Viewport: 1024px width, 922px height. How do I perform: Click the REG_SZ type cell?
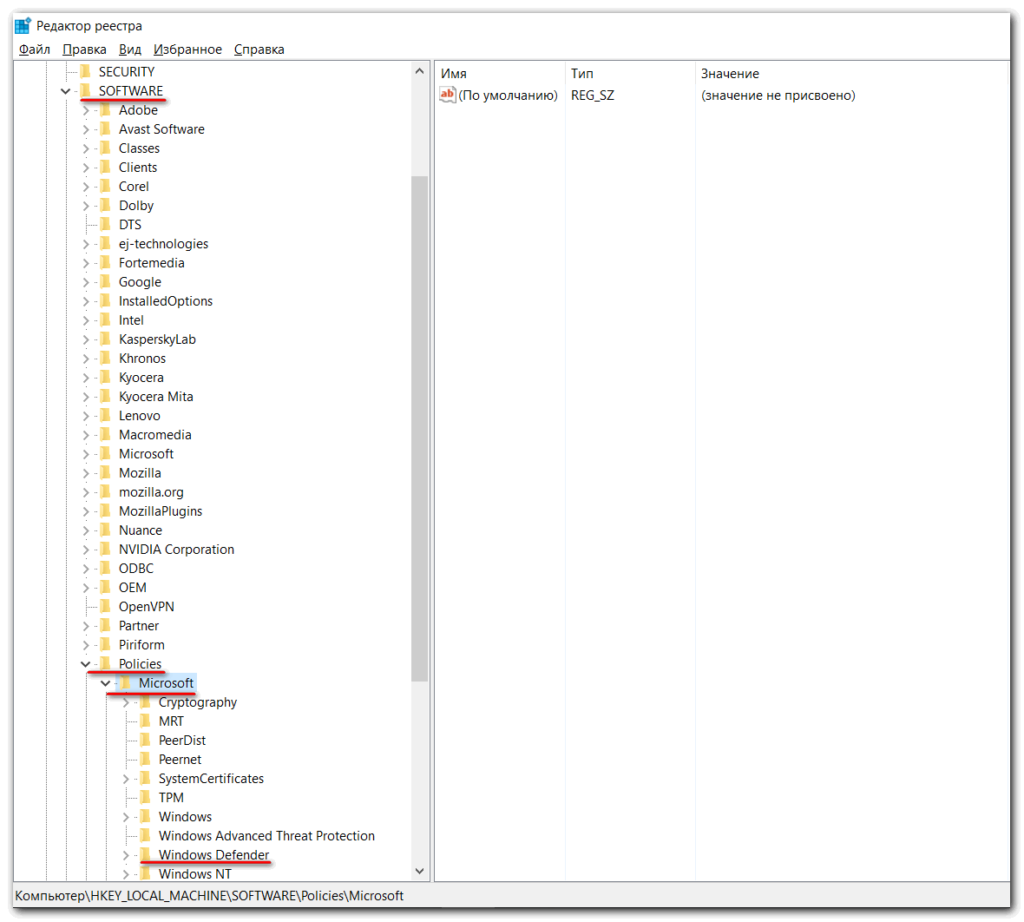click(x=592, y=95)
